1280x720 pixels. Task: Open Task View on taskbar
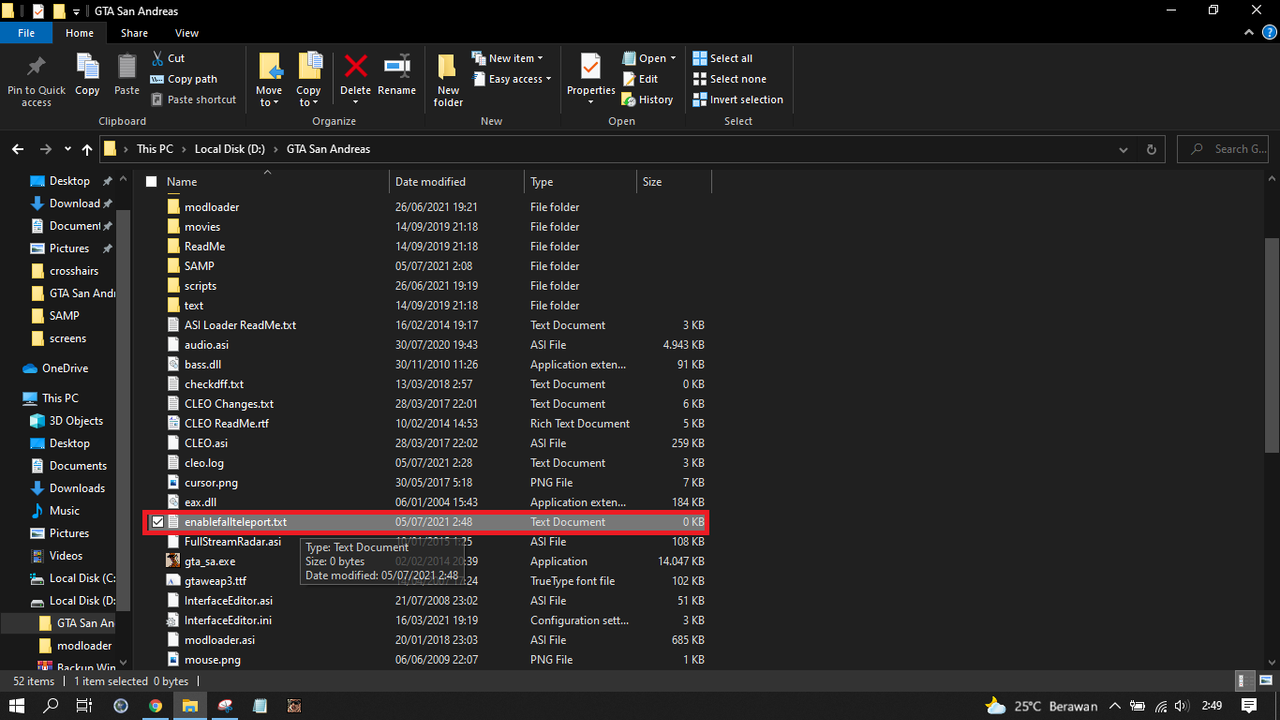point(85,705)
